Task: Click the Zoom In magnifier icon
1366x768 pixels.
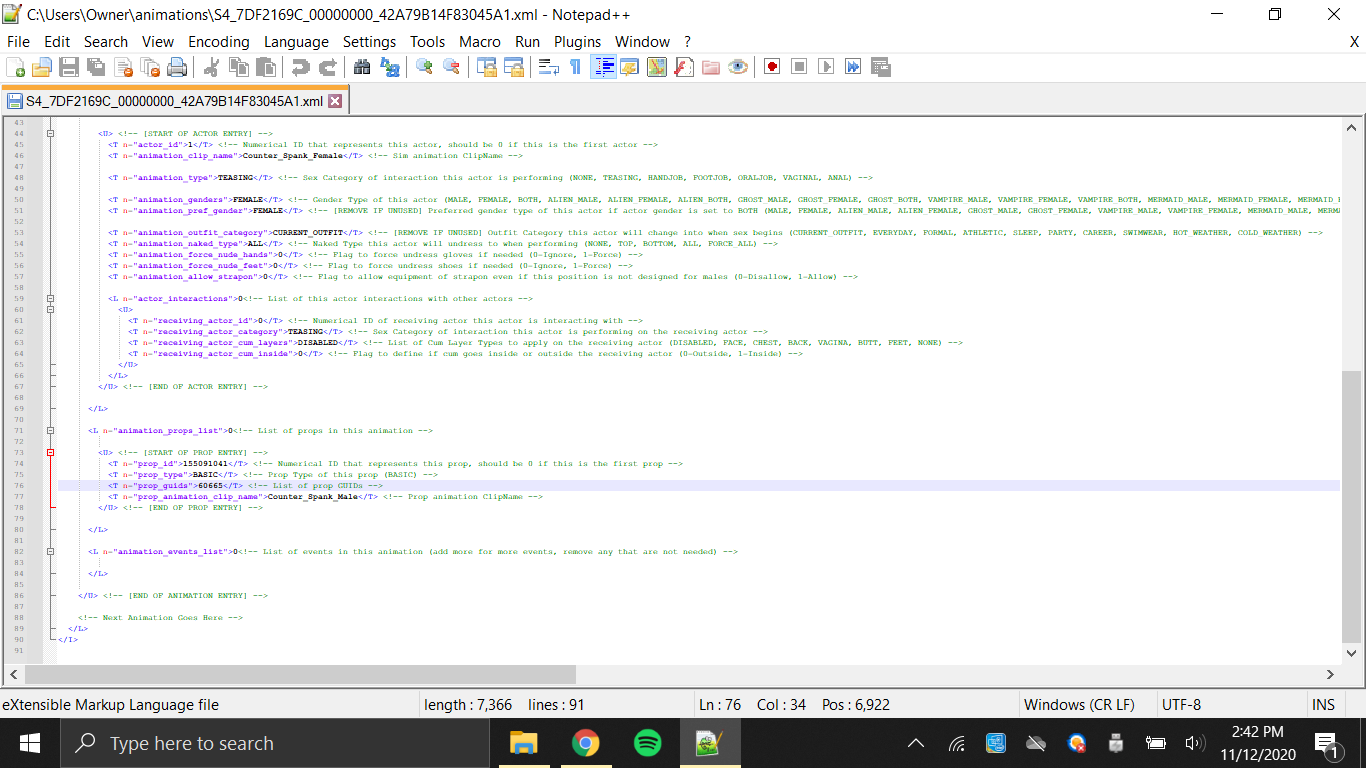Action: point(424,67)
